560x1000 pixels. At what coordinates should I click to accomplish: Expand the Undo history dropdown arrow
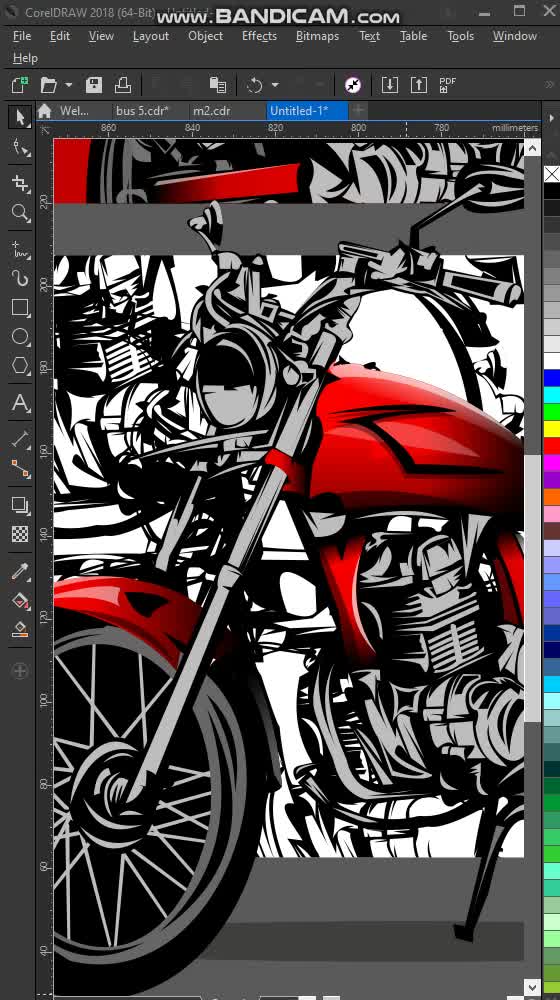[275, 85]
